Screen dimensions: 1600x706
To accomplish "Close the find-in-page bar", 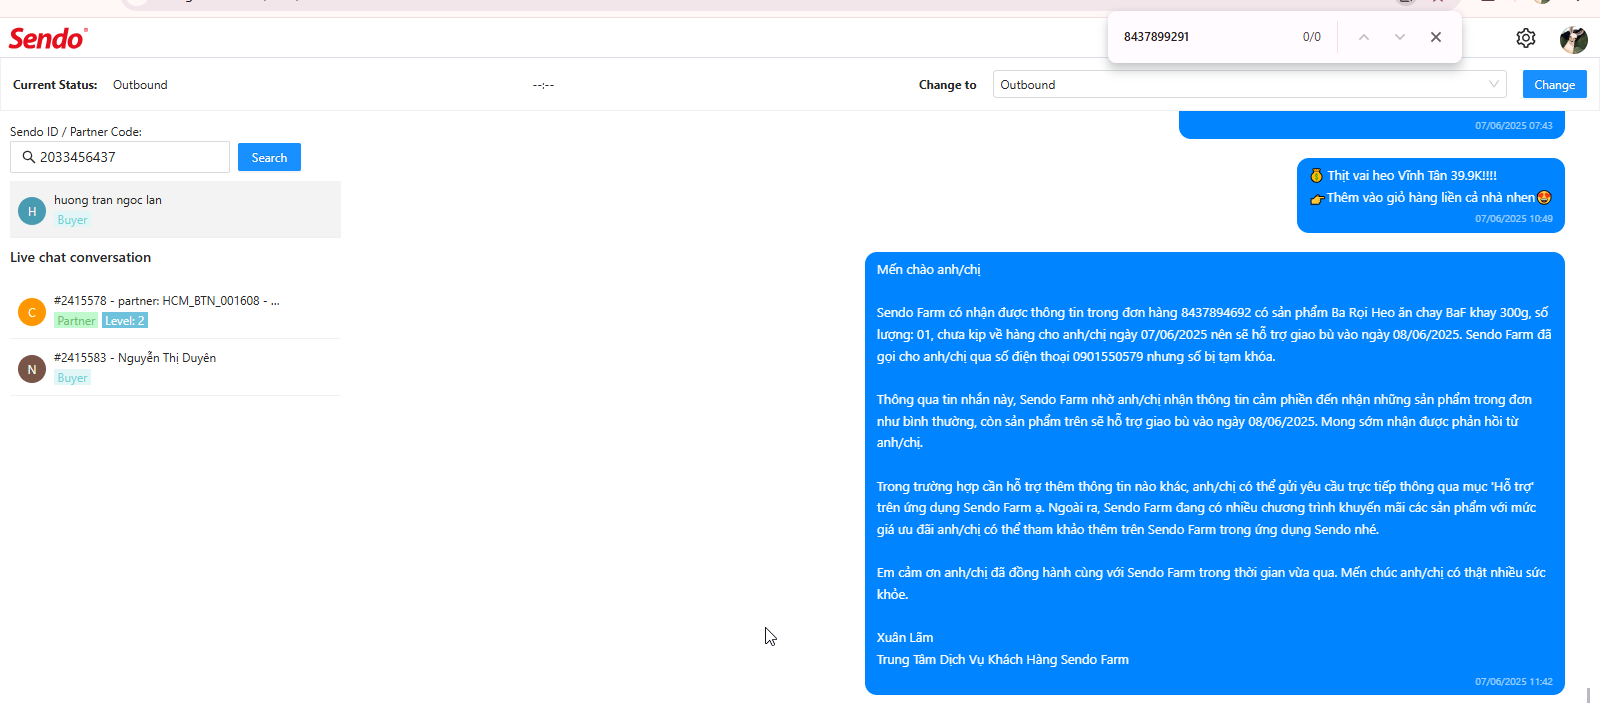I will pos(1436,37).
